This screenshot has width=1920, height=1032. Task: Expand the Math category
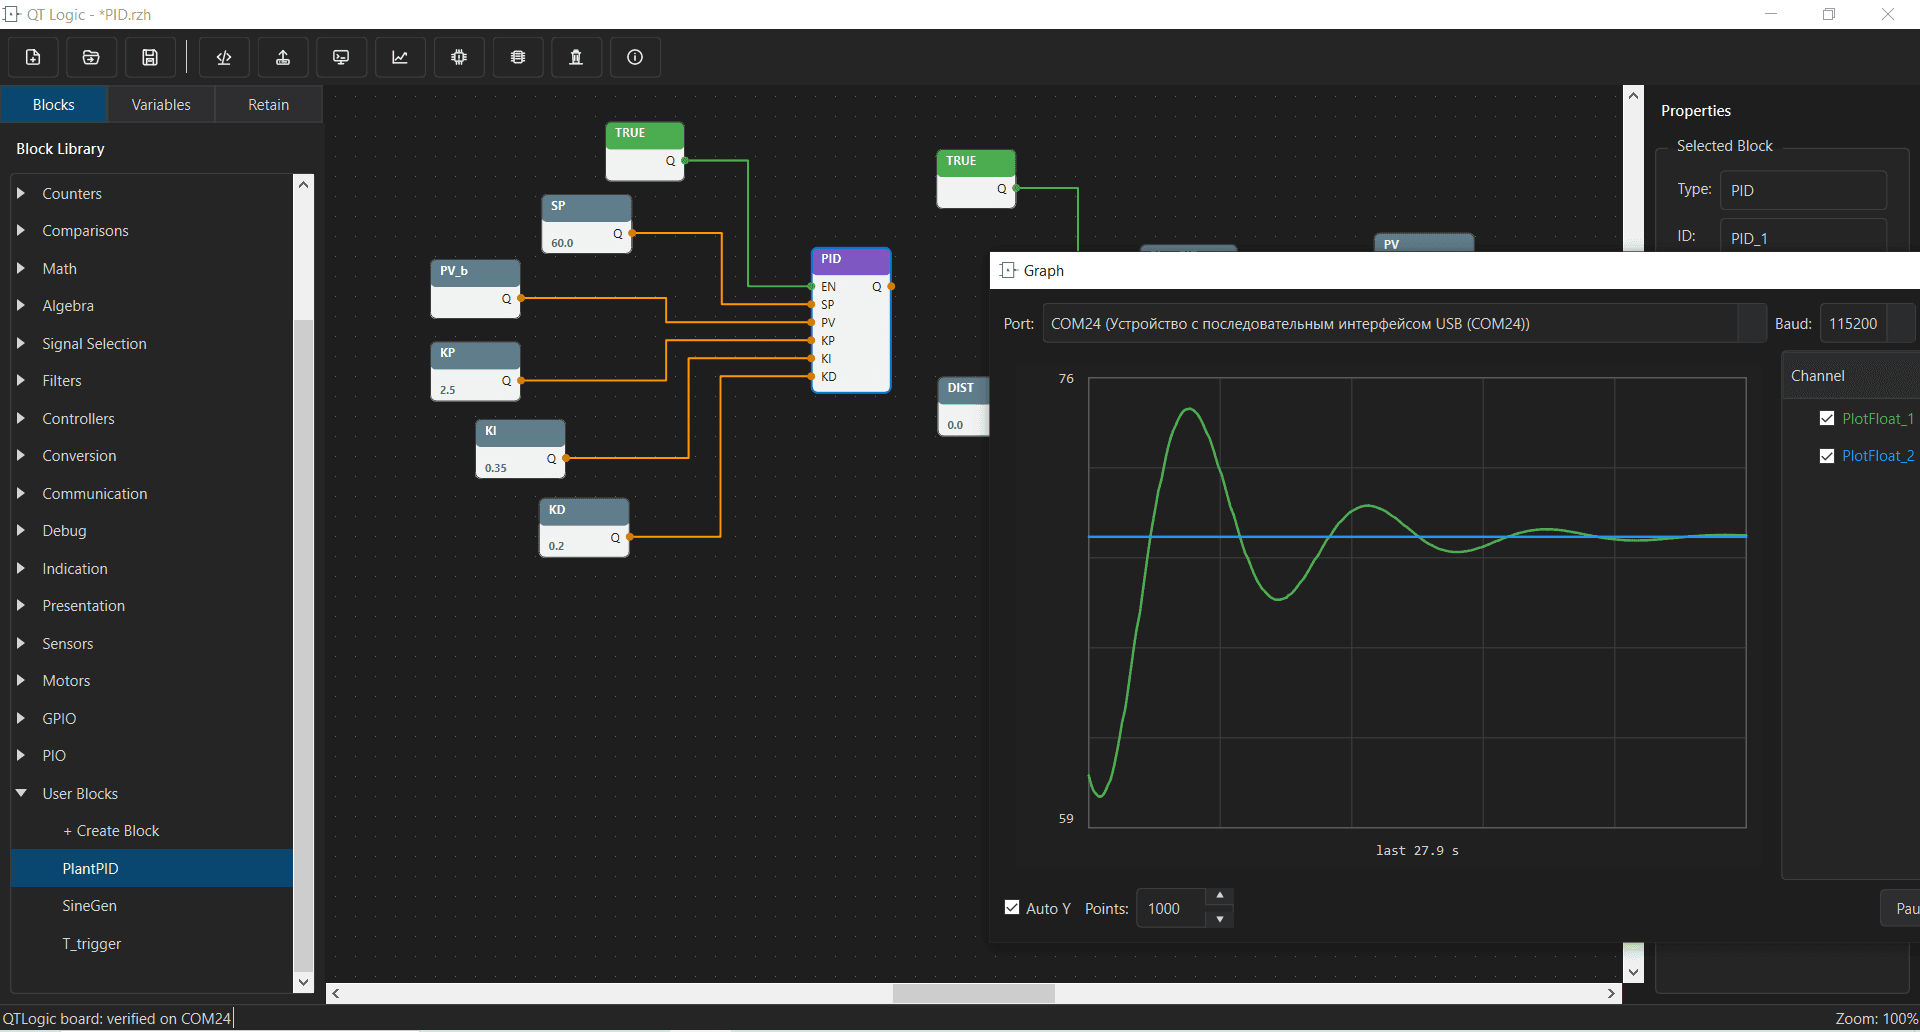(21, 268)
